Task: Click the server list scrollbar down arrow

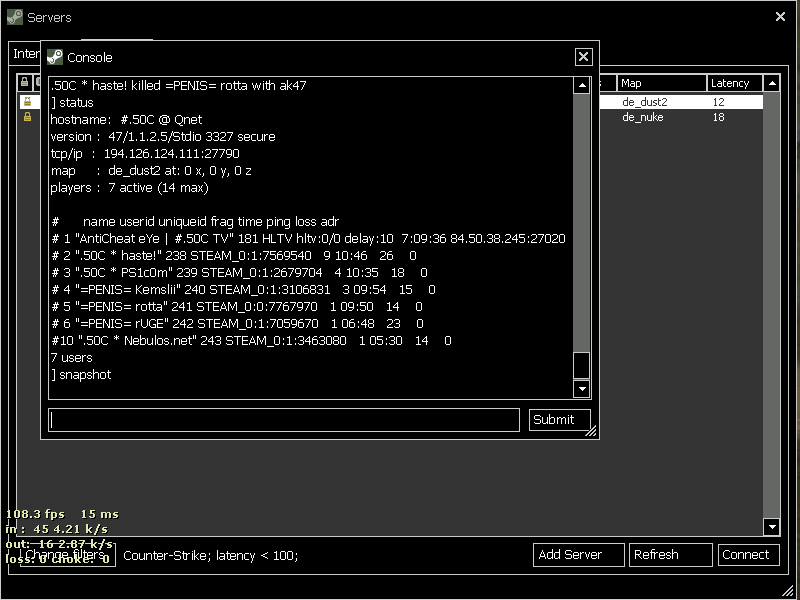Action: click(771, 526)
